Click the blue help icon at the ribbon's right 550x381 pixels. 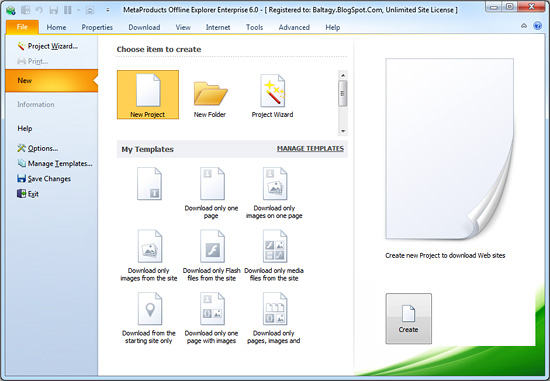tap(537, 26)
